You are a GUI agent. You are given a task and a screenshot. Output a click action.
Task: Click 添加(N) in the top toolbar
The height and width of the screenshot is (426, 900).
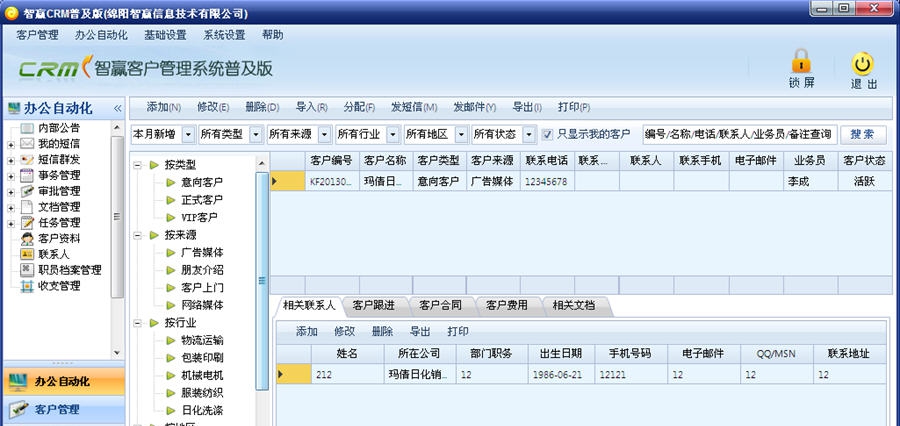(163, 107)
